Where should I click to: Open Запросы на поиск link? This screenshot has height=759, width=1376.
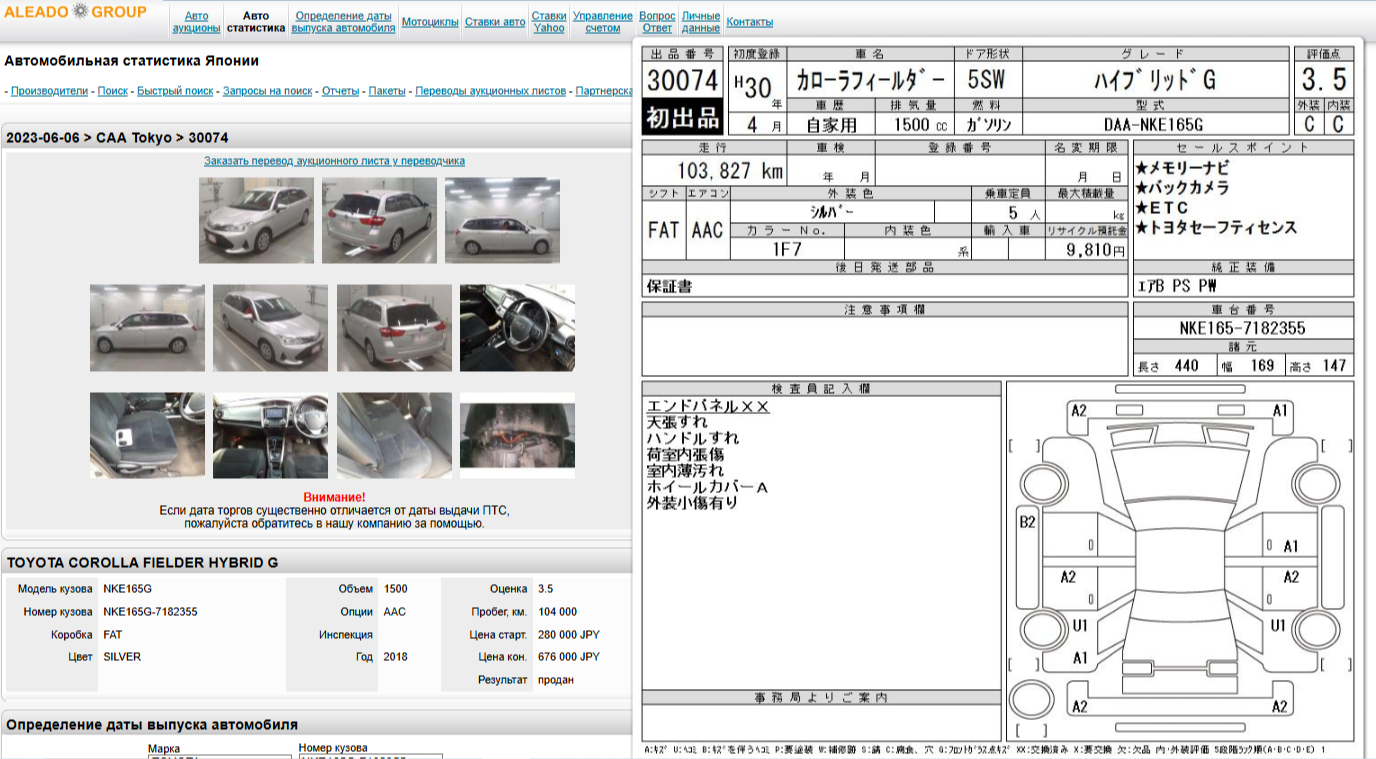tap(267, 91)
